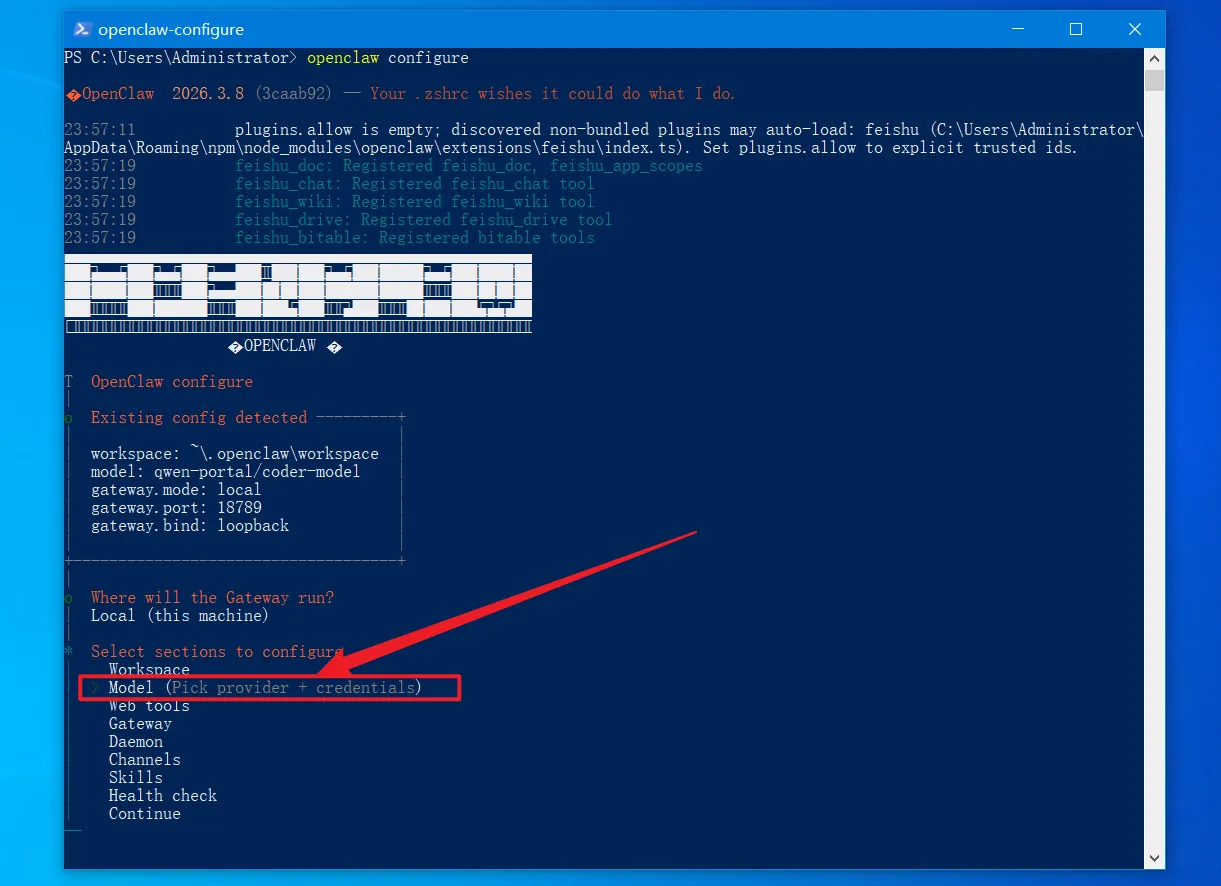Screen dimensions: 1221x886
Task: Click the scrollbar up arrow
Action: tap(1154, 58)
